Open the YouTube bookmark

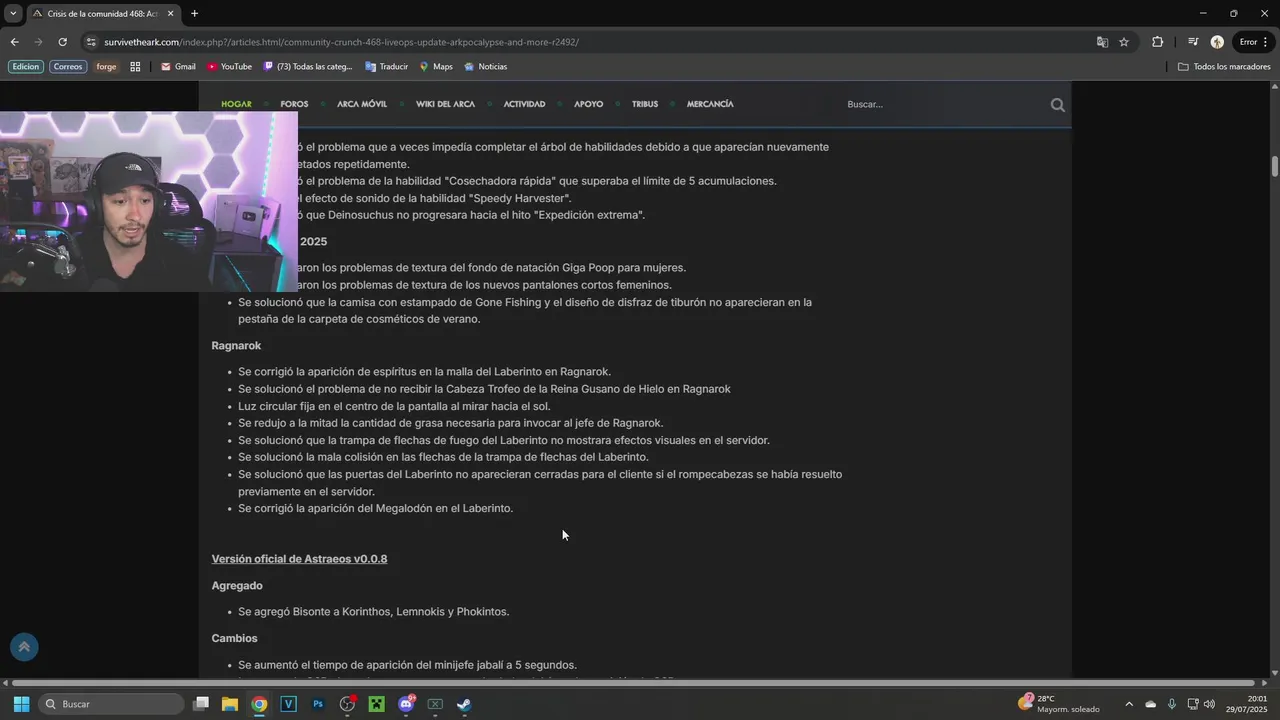point(229,67)
